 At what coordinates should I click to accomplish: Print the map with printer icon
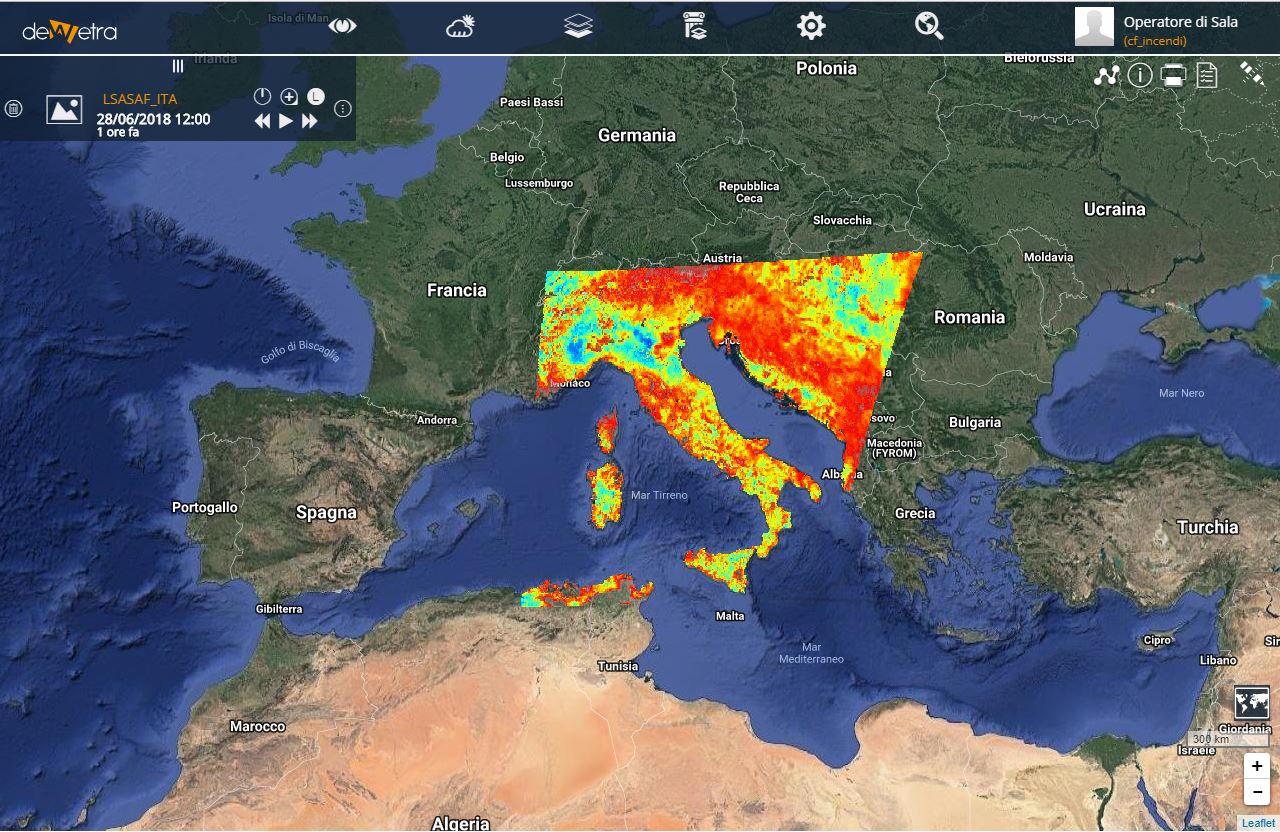click(1173, 75)
